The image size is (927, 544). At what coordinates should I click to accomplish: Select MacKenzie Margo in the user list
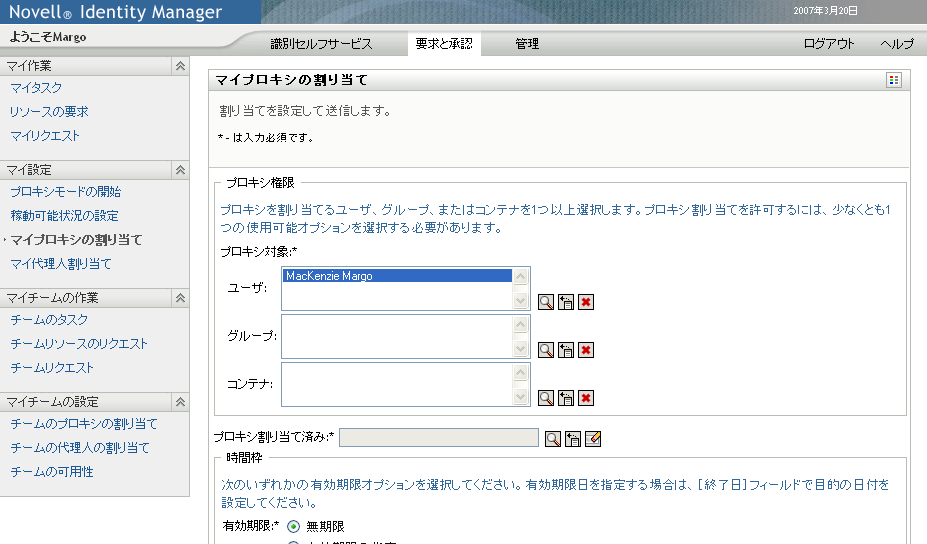pyautogui.click(x=328, y=276)
